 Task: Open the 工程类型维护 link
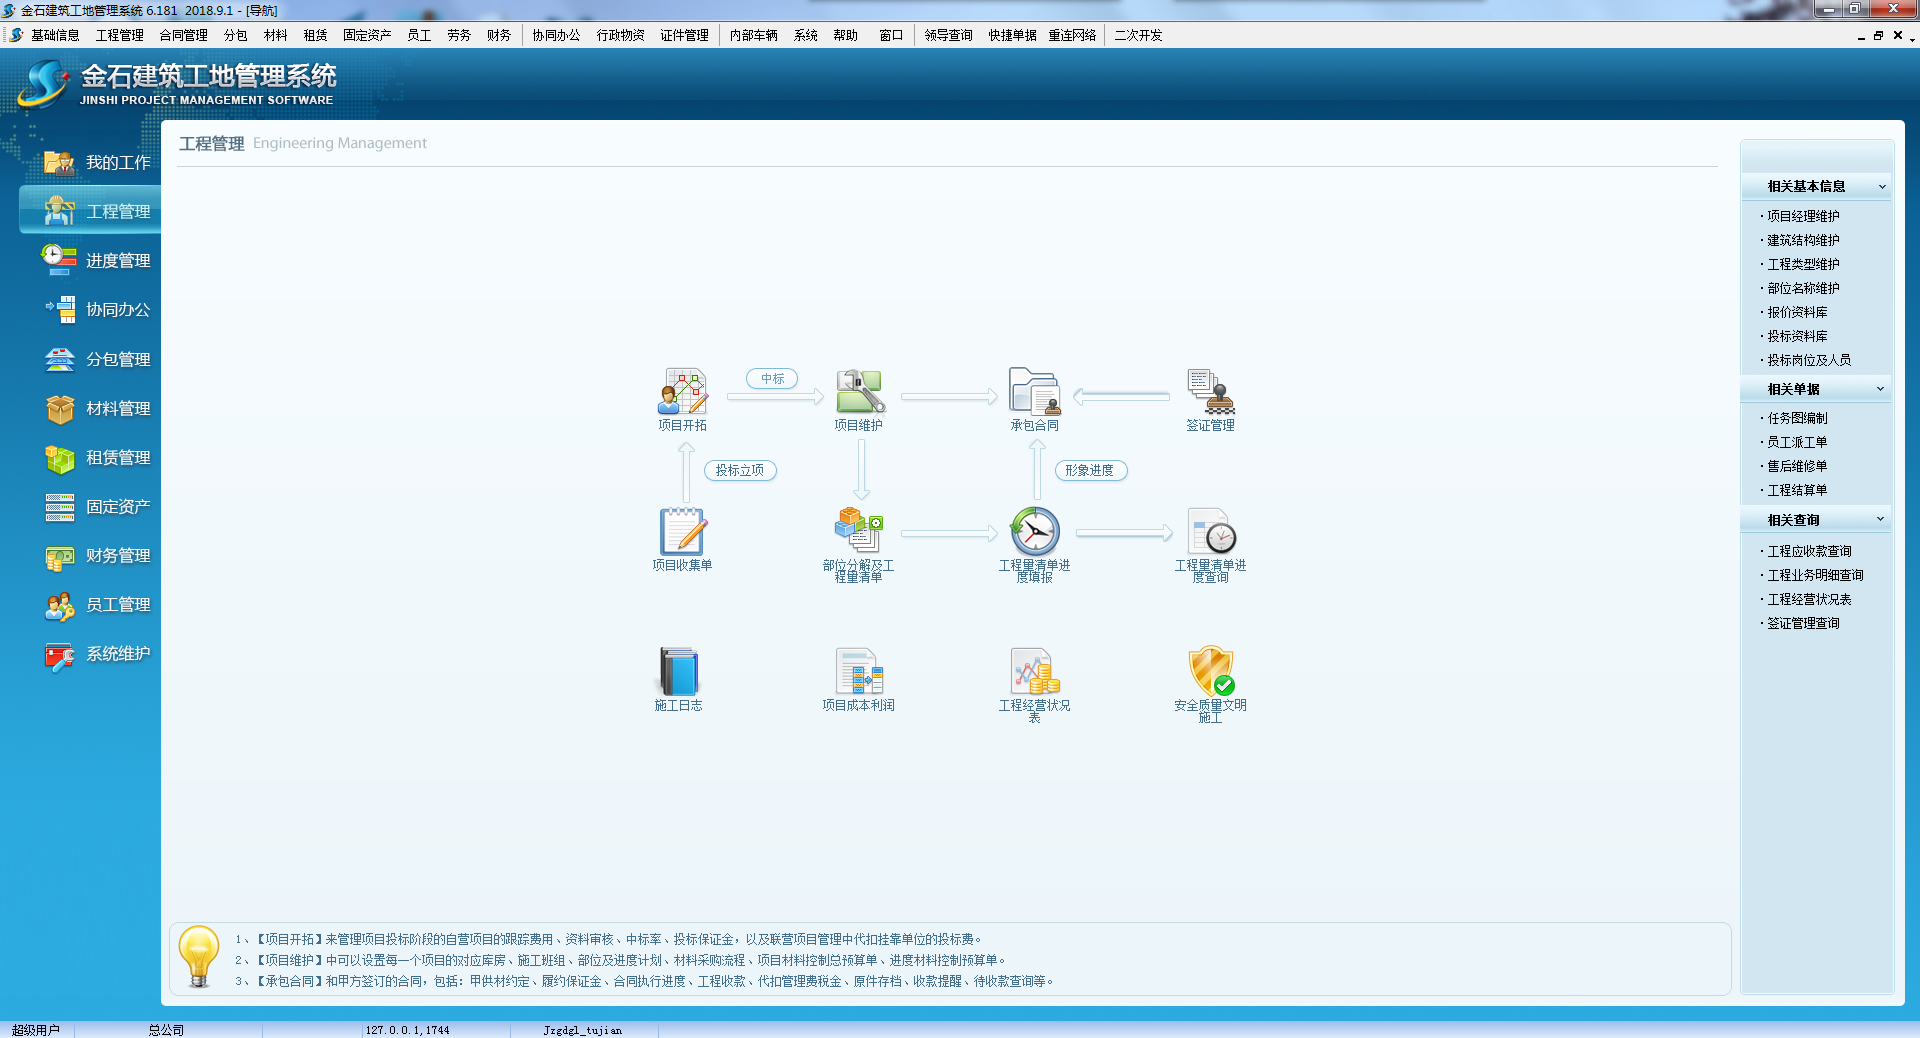tap(1803, 264)
